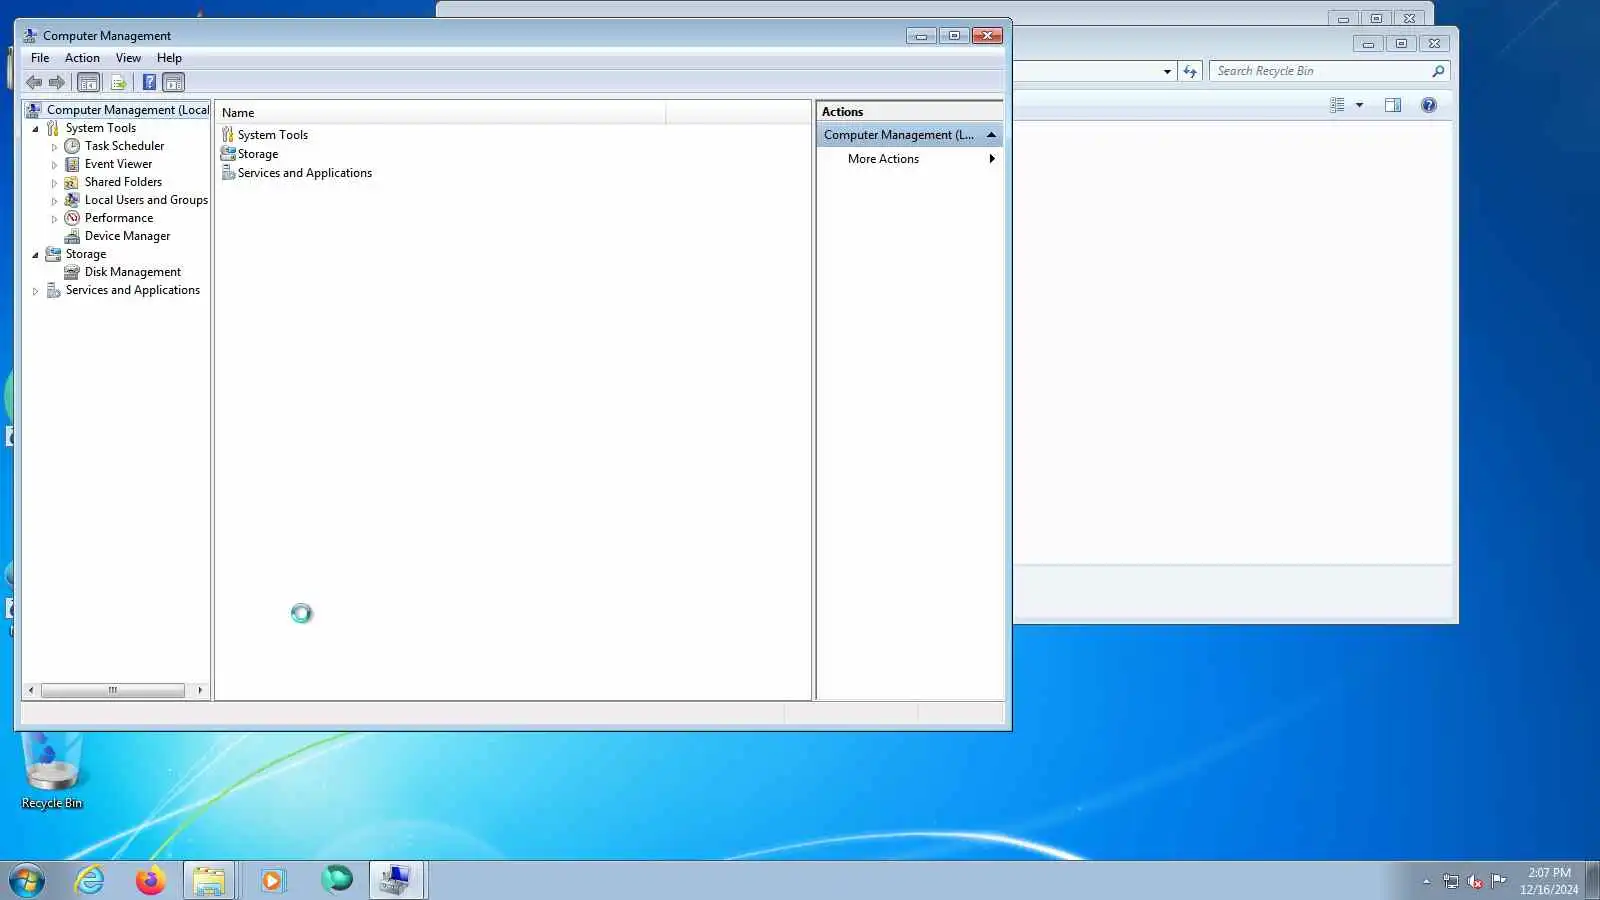This screenshot has height=900, width=1600.
Task: Click the console tree scrollbar left arrow
Action: click(x=31, y=690)
